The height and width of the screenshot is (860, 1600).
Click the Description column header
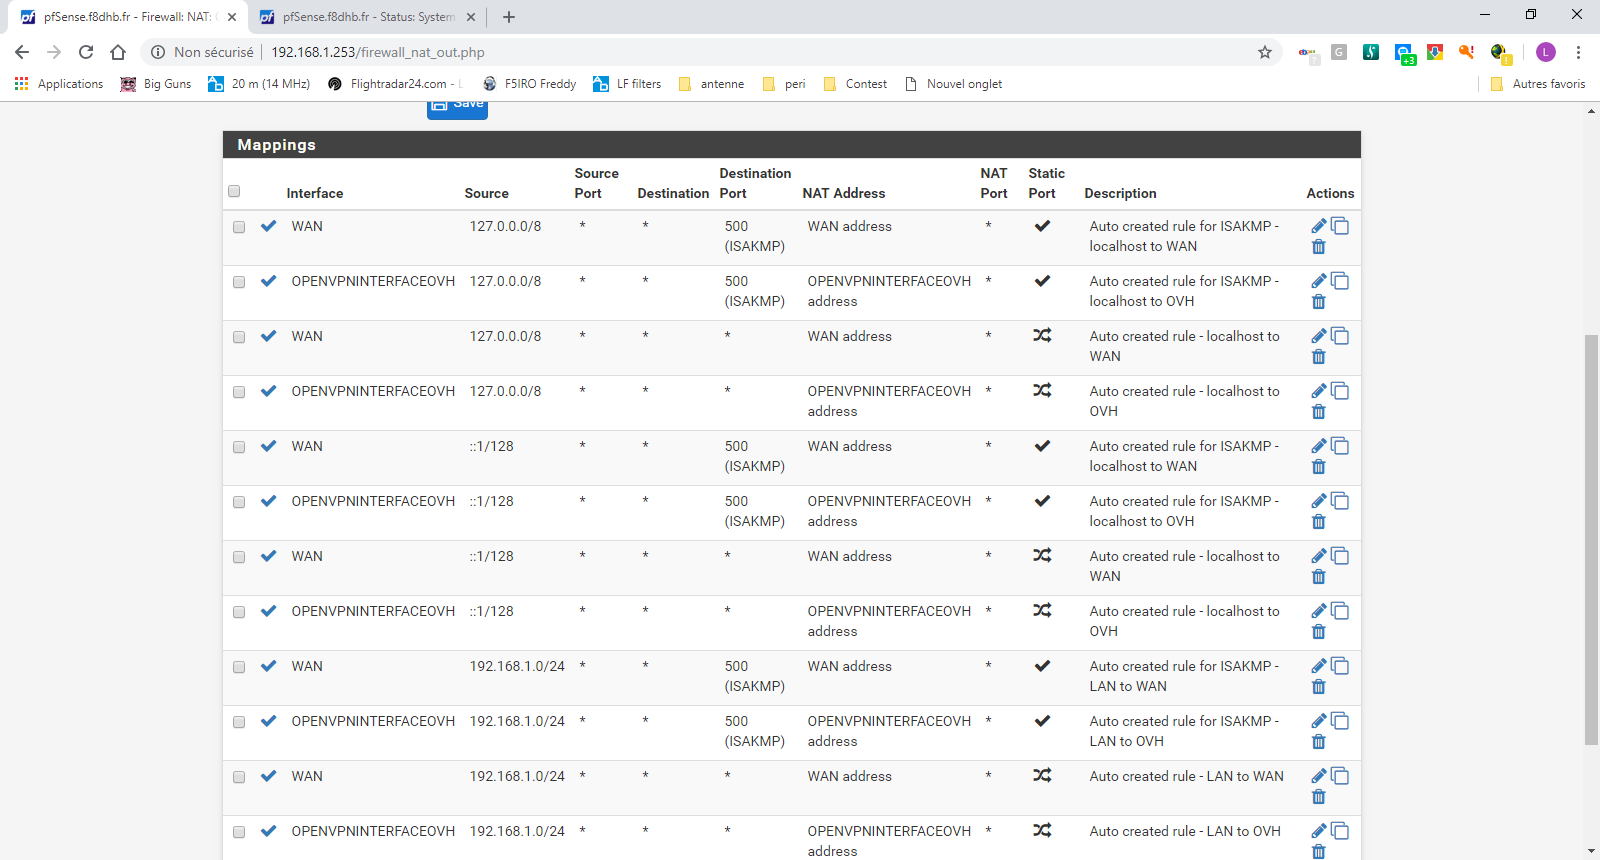pos(1120,193)
